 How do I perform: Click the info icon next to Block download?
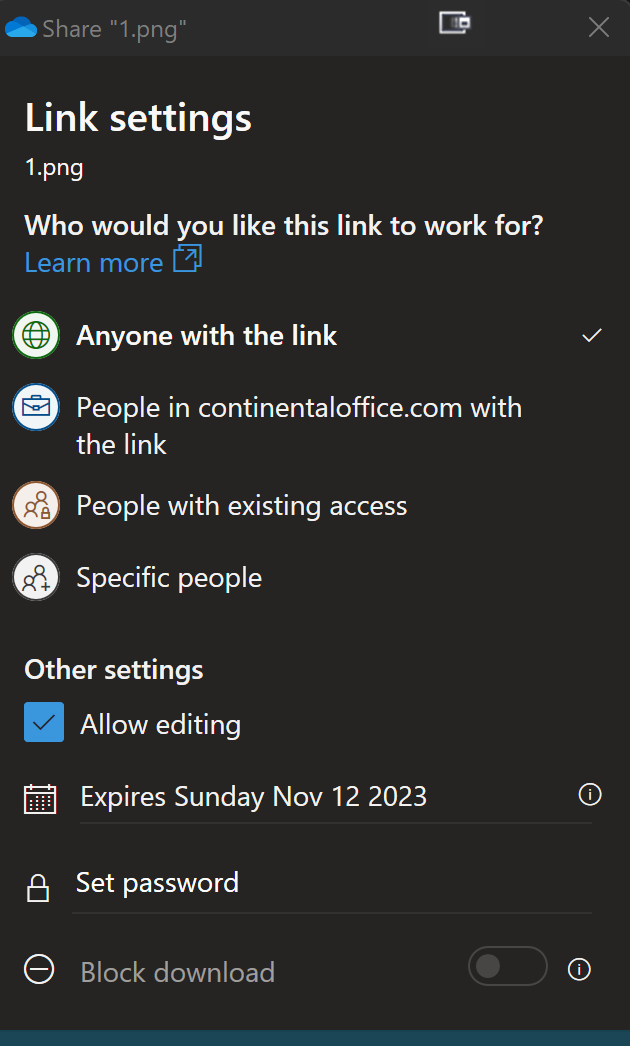tap(579, 969)
